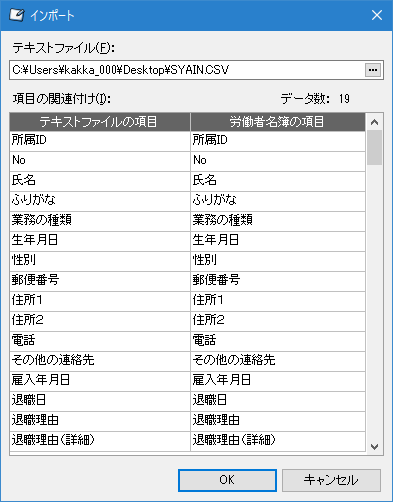The height and width of the screenshot is (502, 393).
Task: Select 退職理由(詳細) cell in 労働者名簿 column
Action: tap(278, 441)
